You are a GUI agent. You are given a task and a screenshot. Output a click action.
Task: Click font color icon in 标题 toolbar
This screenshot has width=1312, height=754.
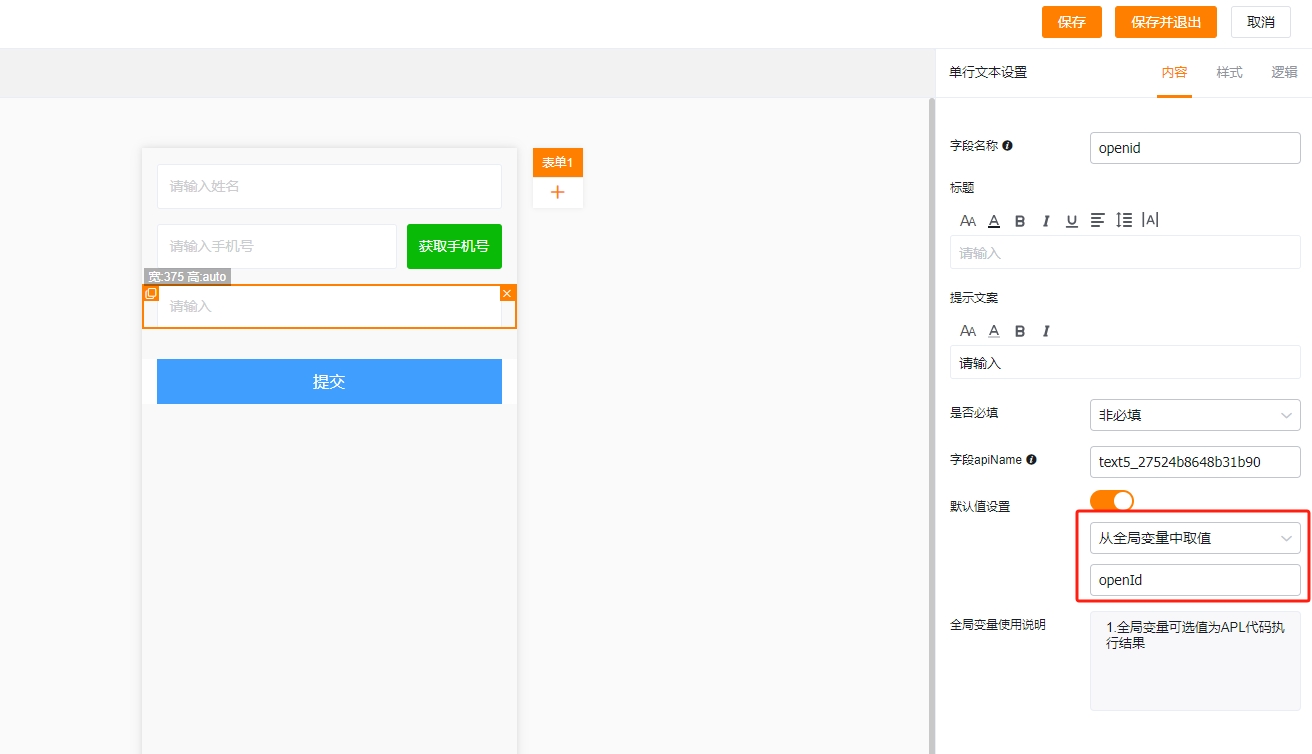tap(994, 221)
